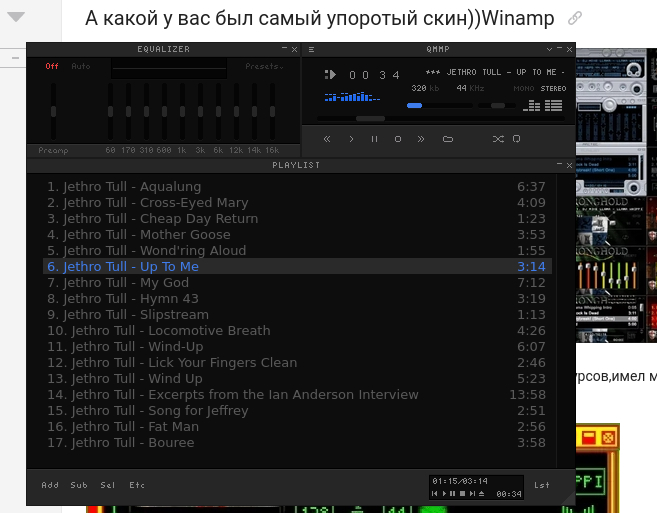Click the Preamp slider in equalizer

point(53,111)
